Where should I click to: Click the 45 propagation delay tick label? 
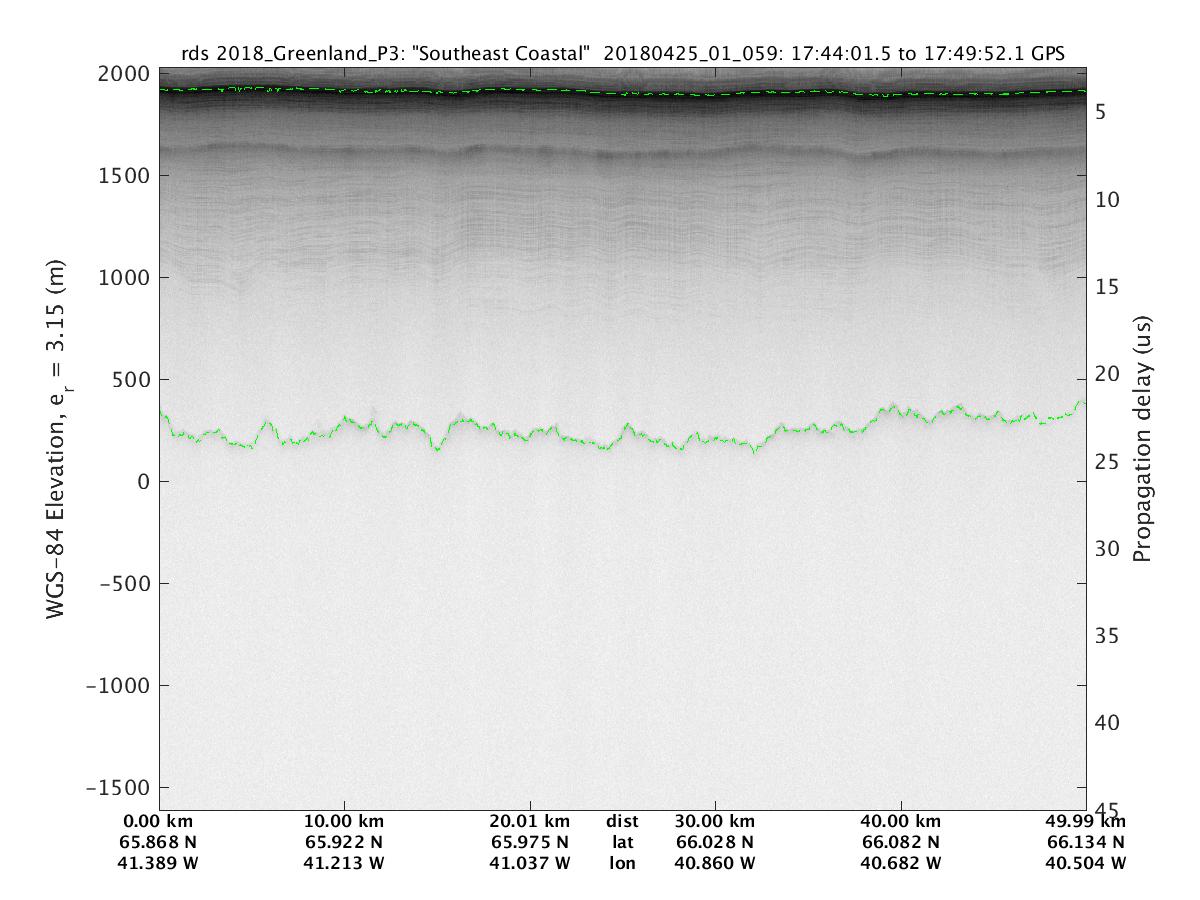pos(1106,810)
